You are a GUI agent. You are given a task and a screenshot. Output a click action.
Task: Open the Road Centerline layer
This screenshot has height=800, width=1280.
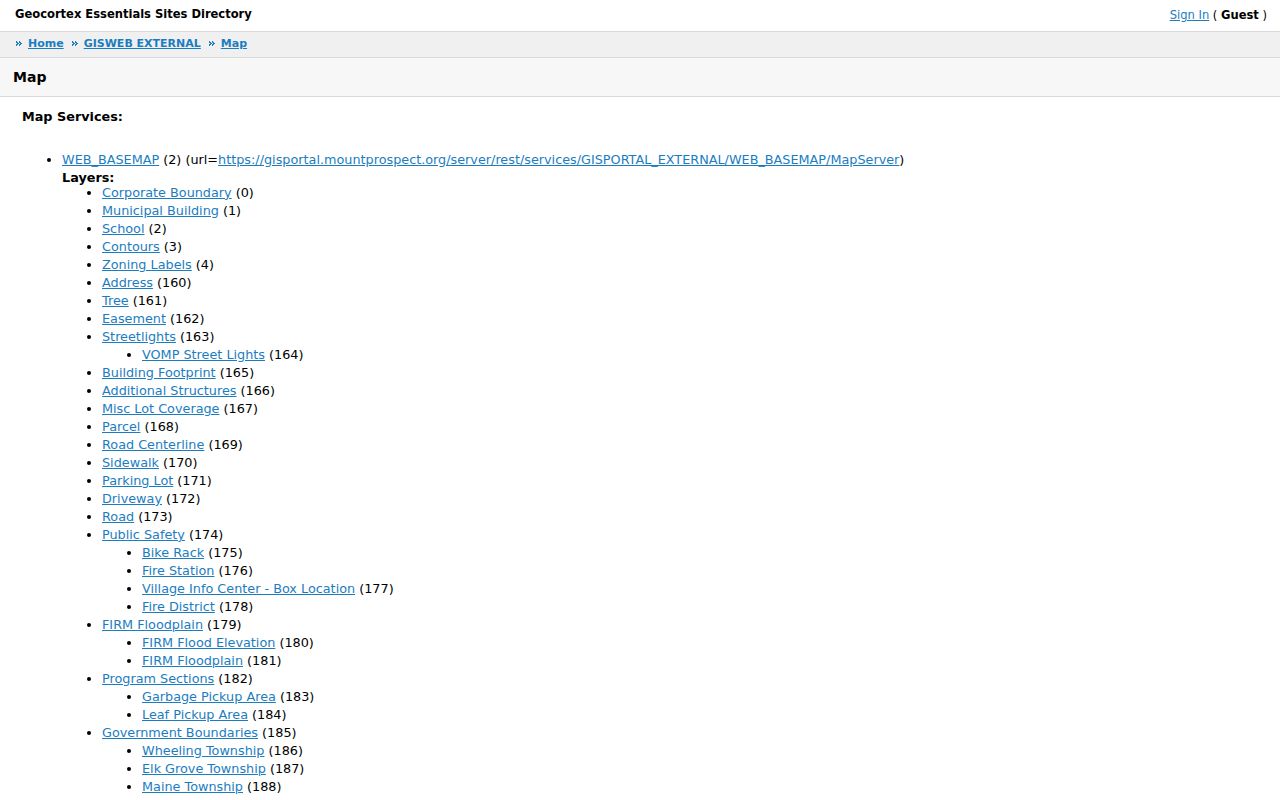[x=153, y=445]
